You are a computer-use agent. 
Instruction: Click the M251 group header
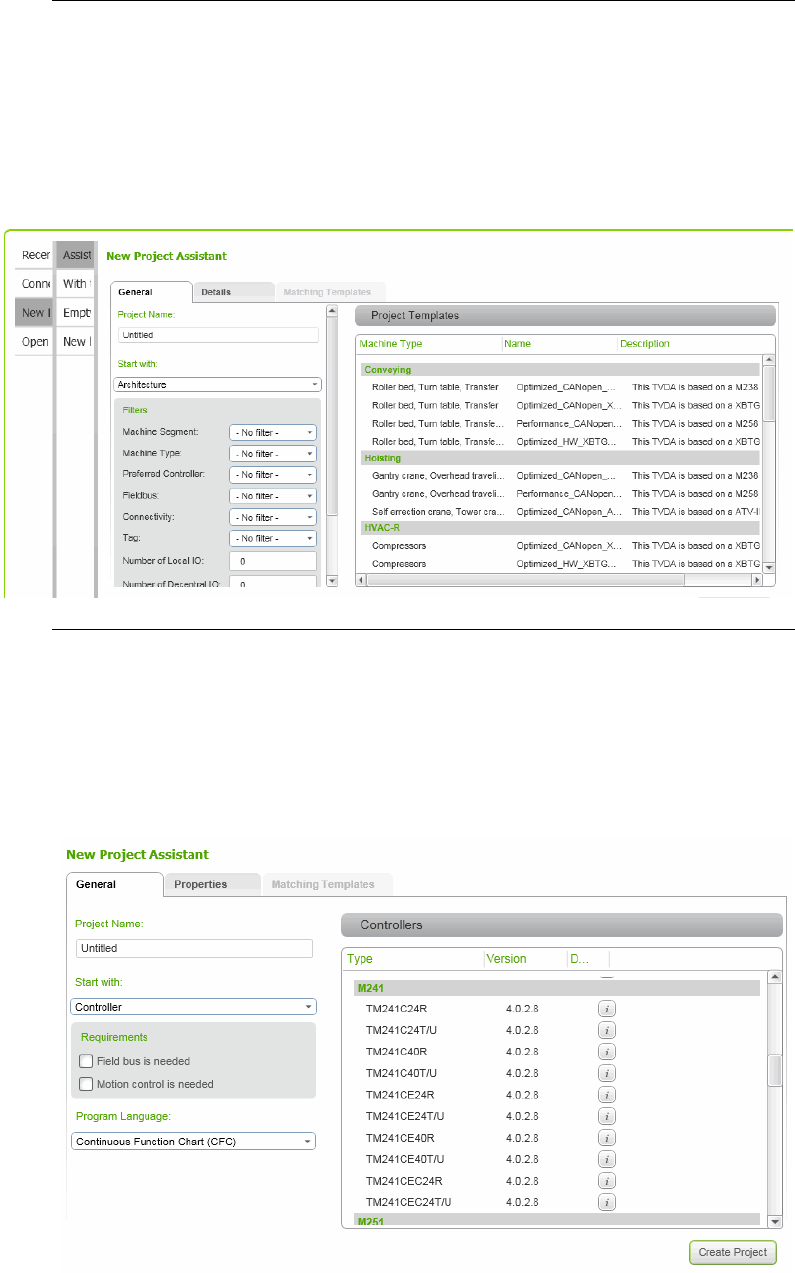pyautogui.click(x=557, y=1221)
